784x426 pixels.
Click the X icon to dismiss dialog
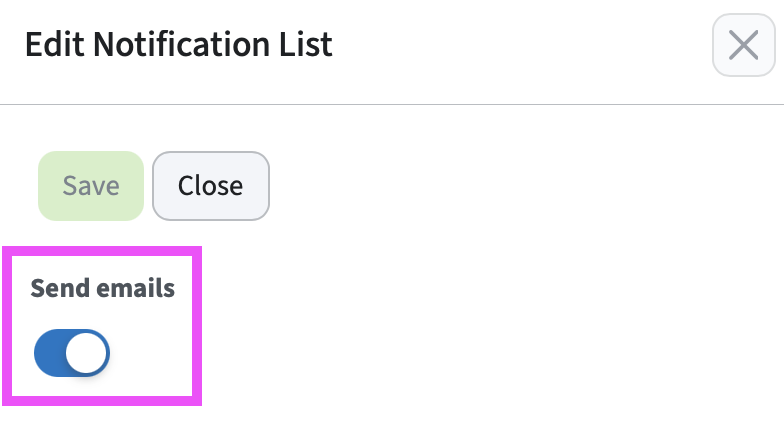click(743, 45)
